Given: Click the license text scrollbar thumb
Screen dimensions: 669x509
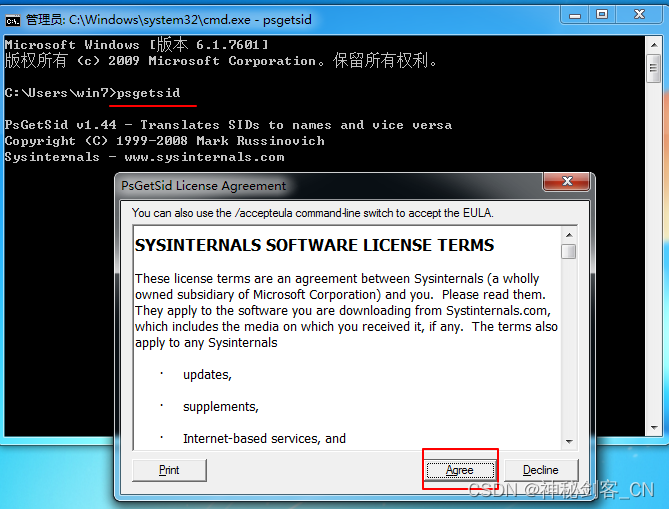Looking at the screenshot, I should (x=569, y=251).
